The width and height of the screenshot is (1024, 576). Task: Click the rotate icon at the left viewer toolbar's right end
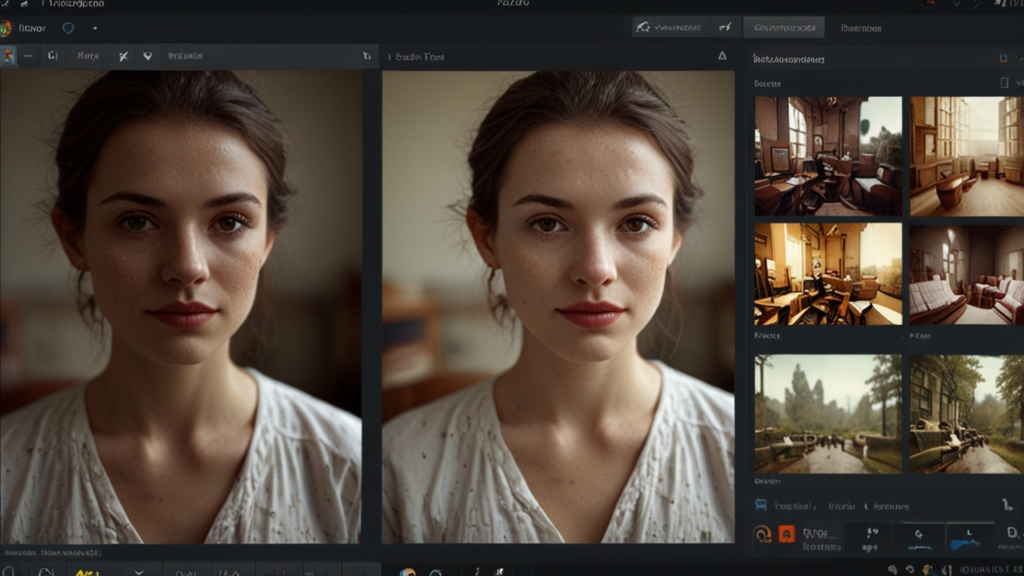[366, 56]
